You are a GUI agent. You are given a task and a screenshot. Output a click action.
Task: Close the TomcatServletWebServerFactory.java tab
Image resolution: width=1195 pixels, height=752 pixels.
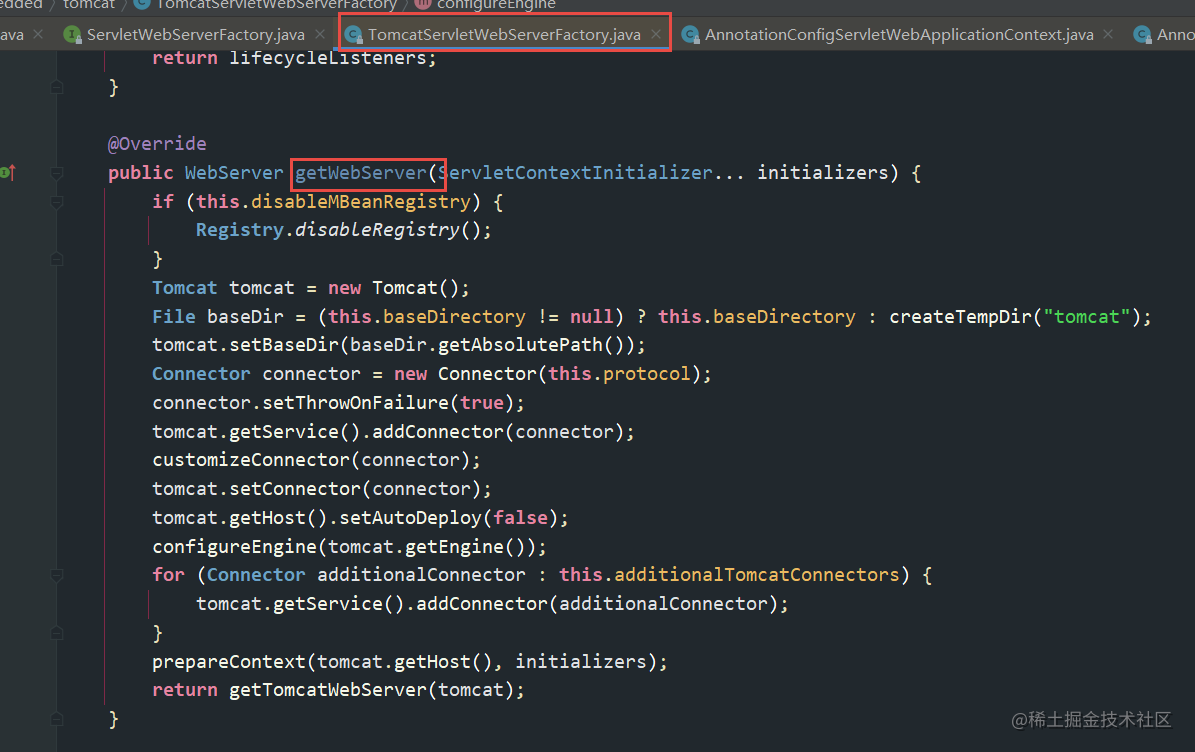pyautogui.click(x=655, y=34)
